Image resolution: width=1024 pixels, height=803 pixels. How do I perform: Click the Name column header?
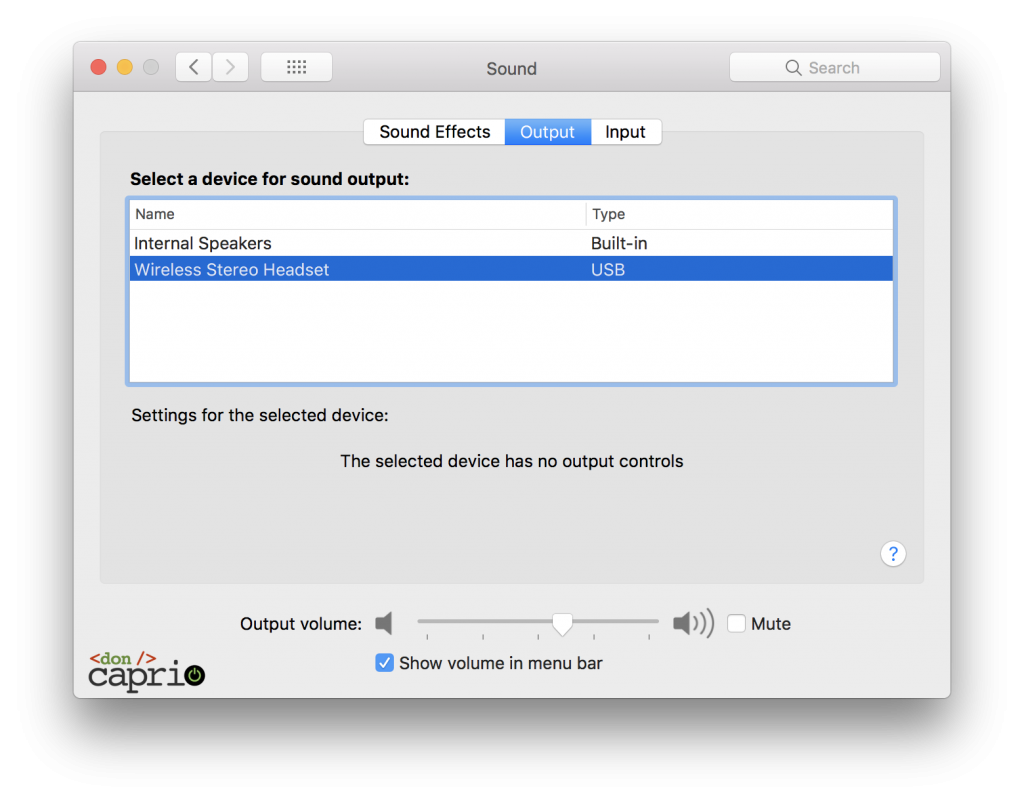pos(357,214)
